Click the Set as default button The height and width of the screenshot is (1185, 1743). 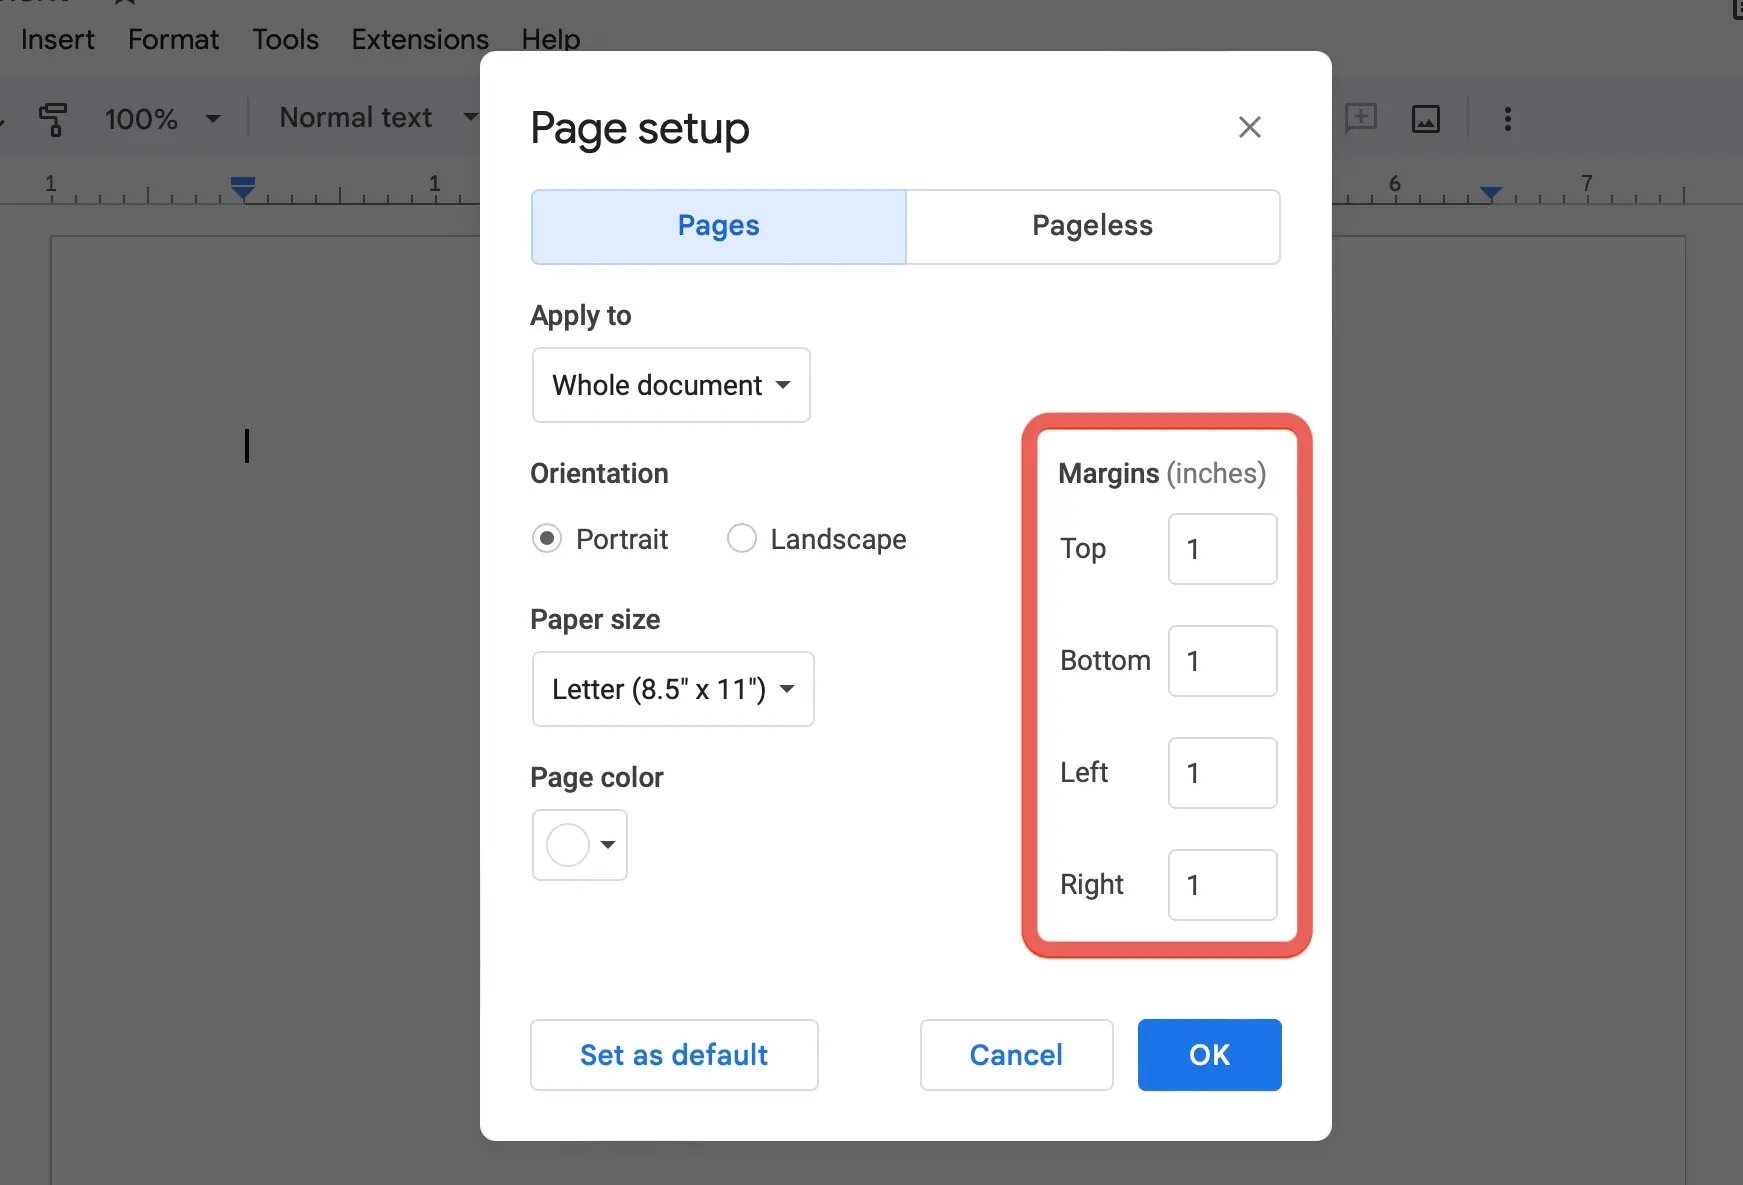pos(674,1055)
